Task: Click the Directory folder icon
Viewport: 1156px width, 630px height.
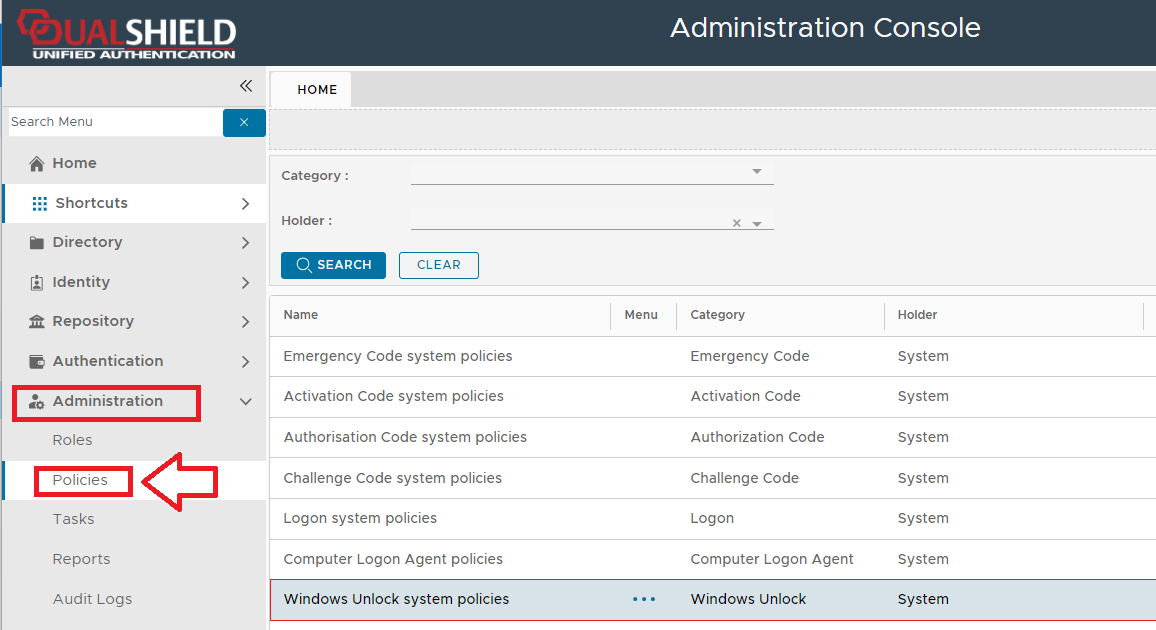Action: coord(37,242)
